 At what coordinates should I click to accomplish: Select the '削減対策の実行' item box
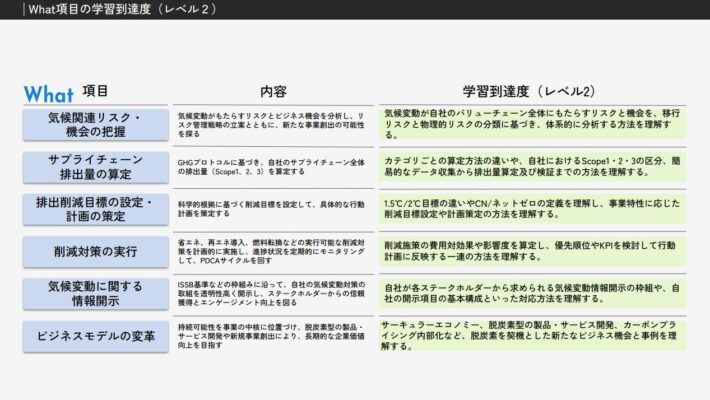tap(95, 250)
